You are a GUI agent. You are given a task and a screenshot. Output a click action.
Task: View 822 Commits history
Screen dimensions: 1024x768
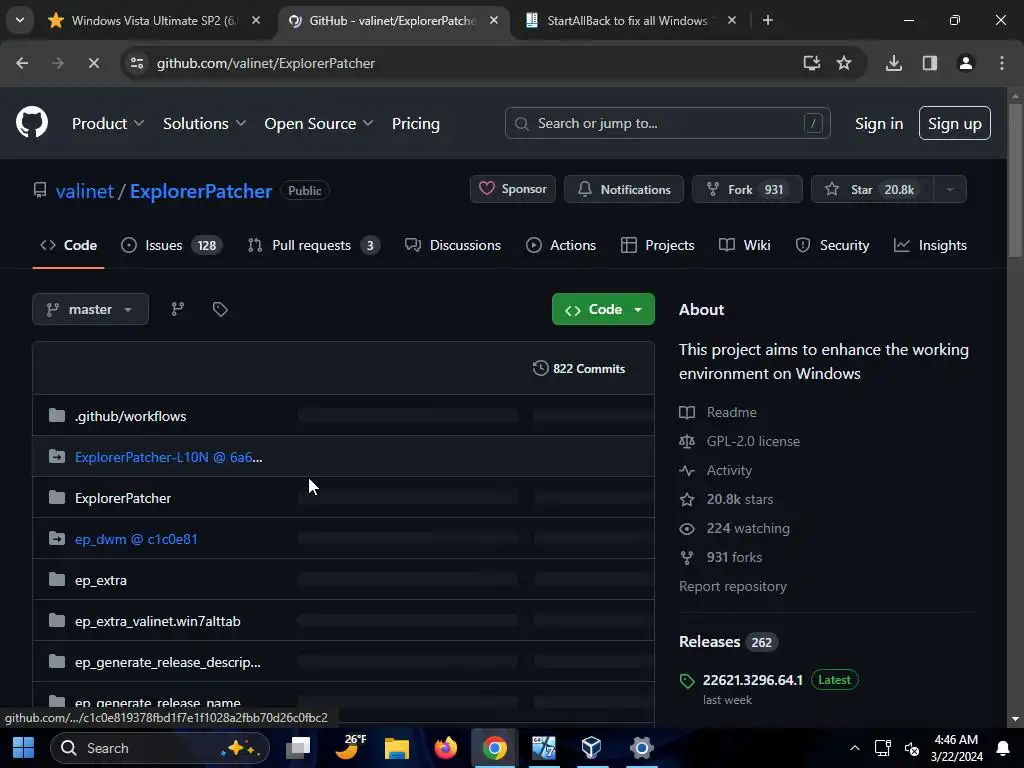tap(579, 369)
